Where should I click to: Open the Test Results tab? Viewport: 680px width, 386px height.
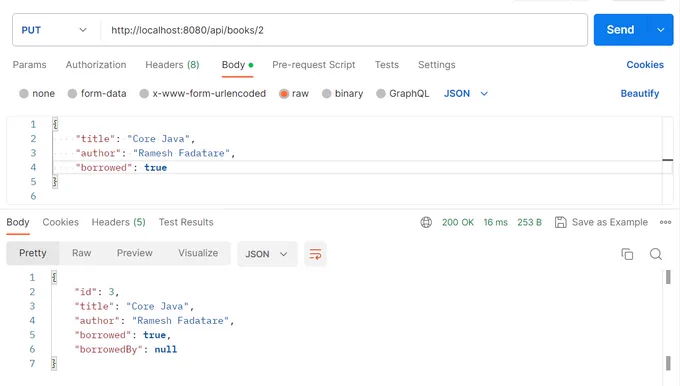[186, 222]
